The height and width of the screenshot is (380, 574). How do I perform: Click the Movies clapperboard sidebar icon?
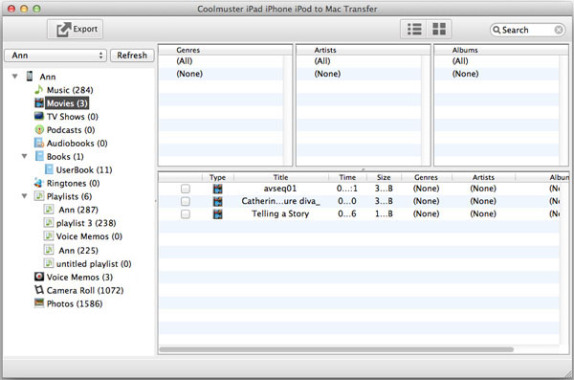(x=39, y=103)
